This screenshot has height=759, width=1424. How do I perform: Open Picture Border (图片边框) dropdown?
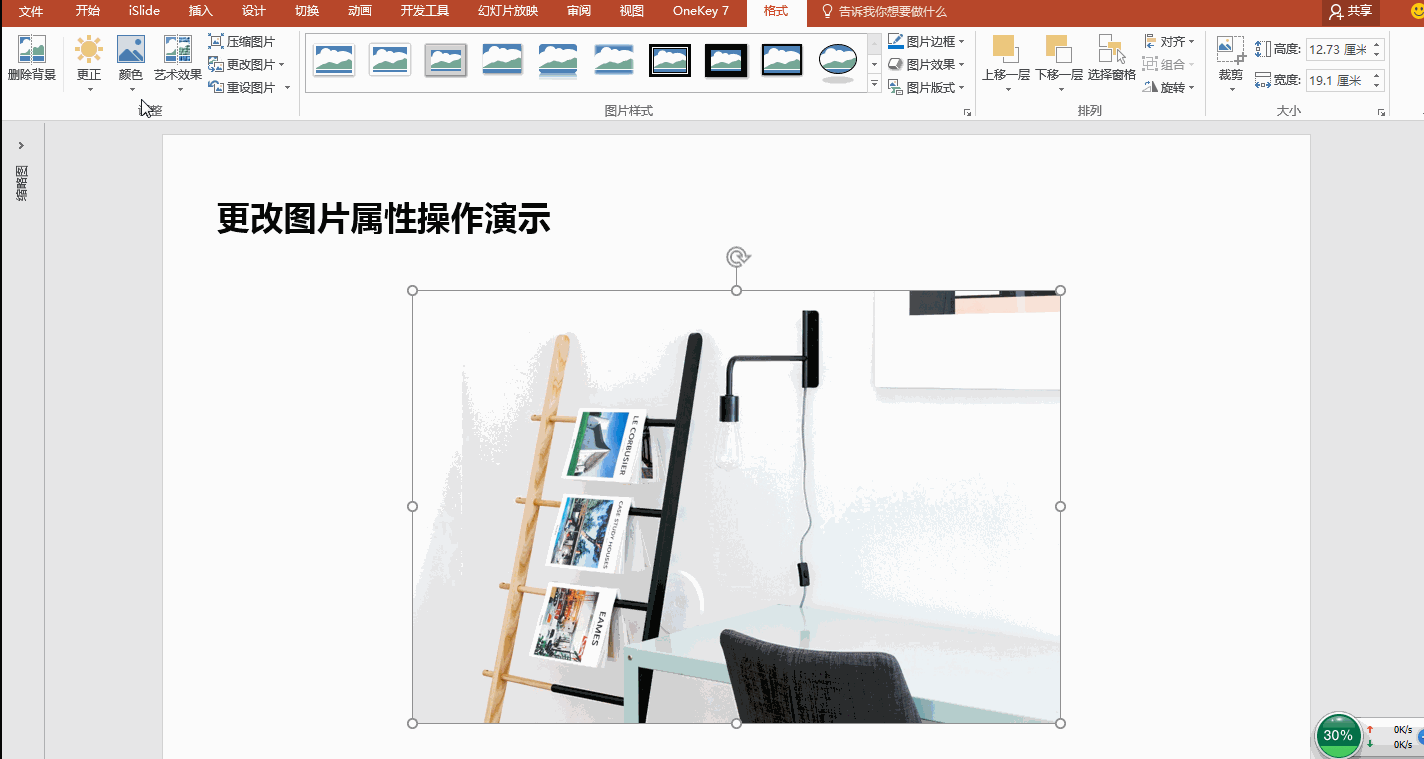tap(926, 41)
